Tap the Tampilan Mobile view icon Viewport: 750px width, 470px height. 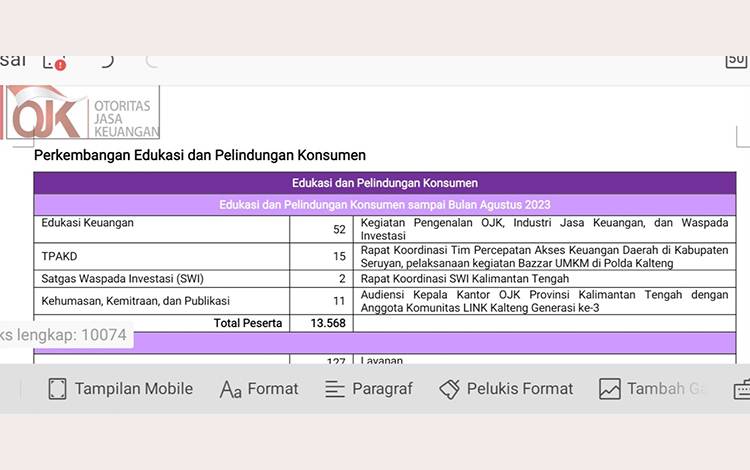pyautogui.click(x=57, y=389)
